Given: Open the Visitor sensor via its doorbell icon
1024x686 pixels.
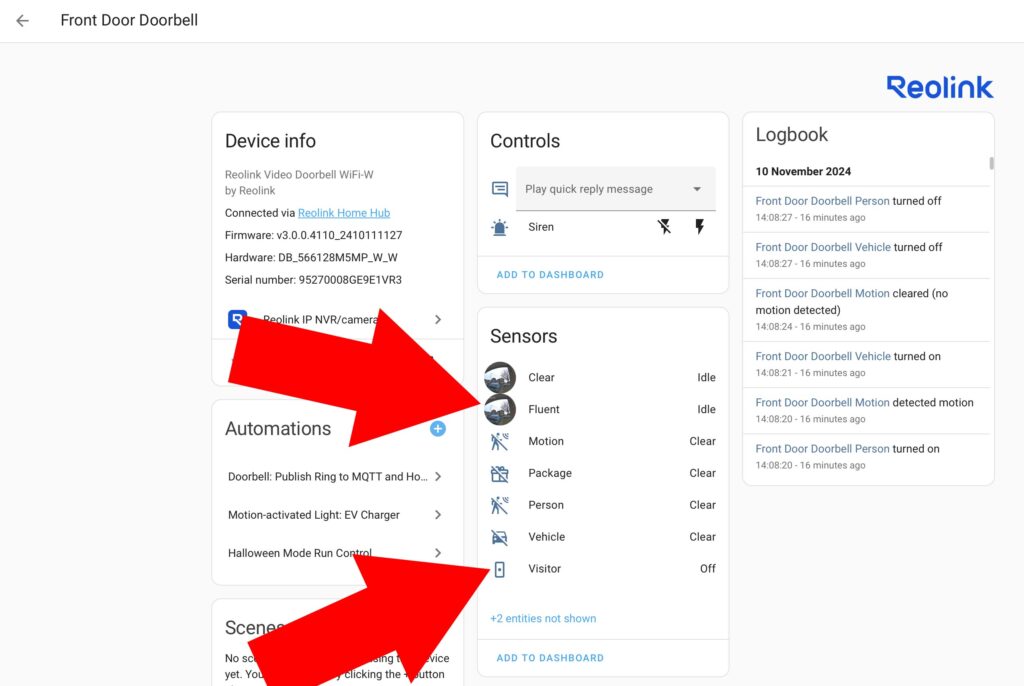Looking at the screenshot, I should click(500, 569).
